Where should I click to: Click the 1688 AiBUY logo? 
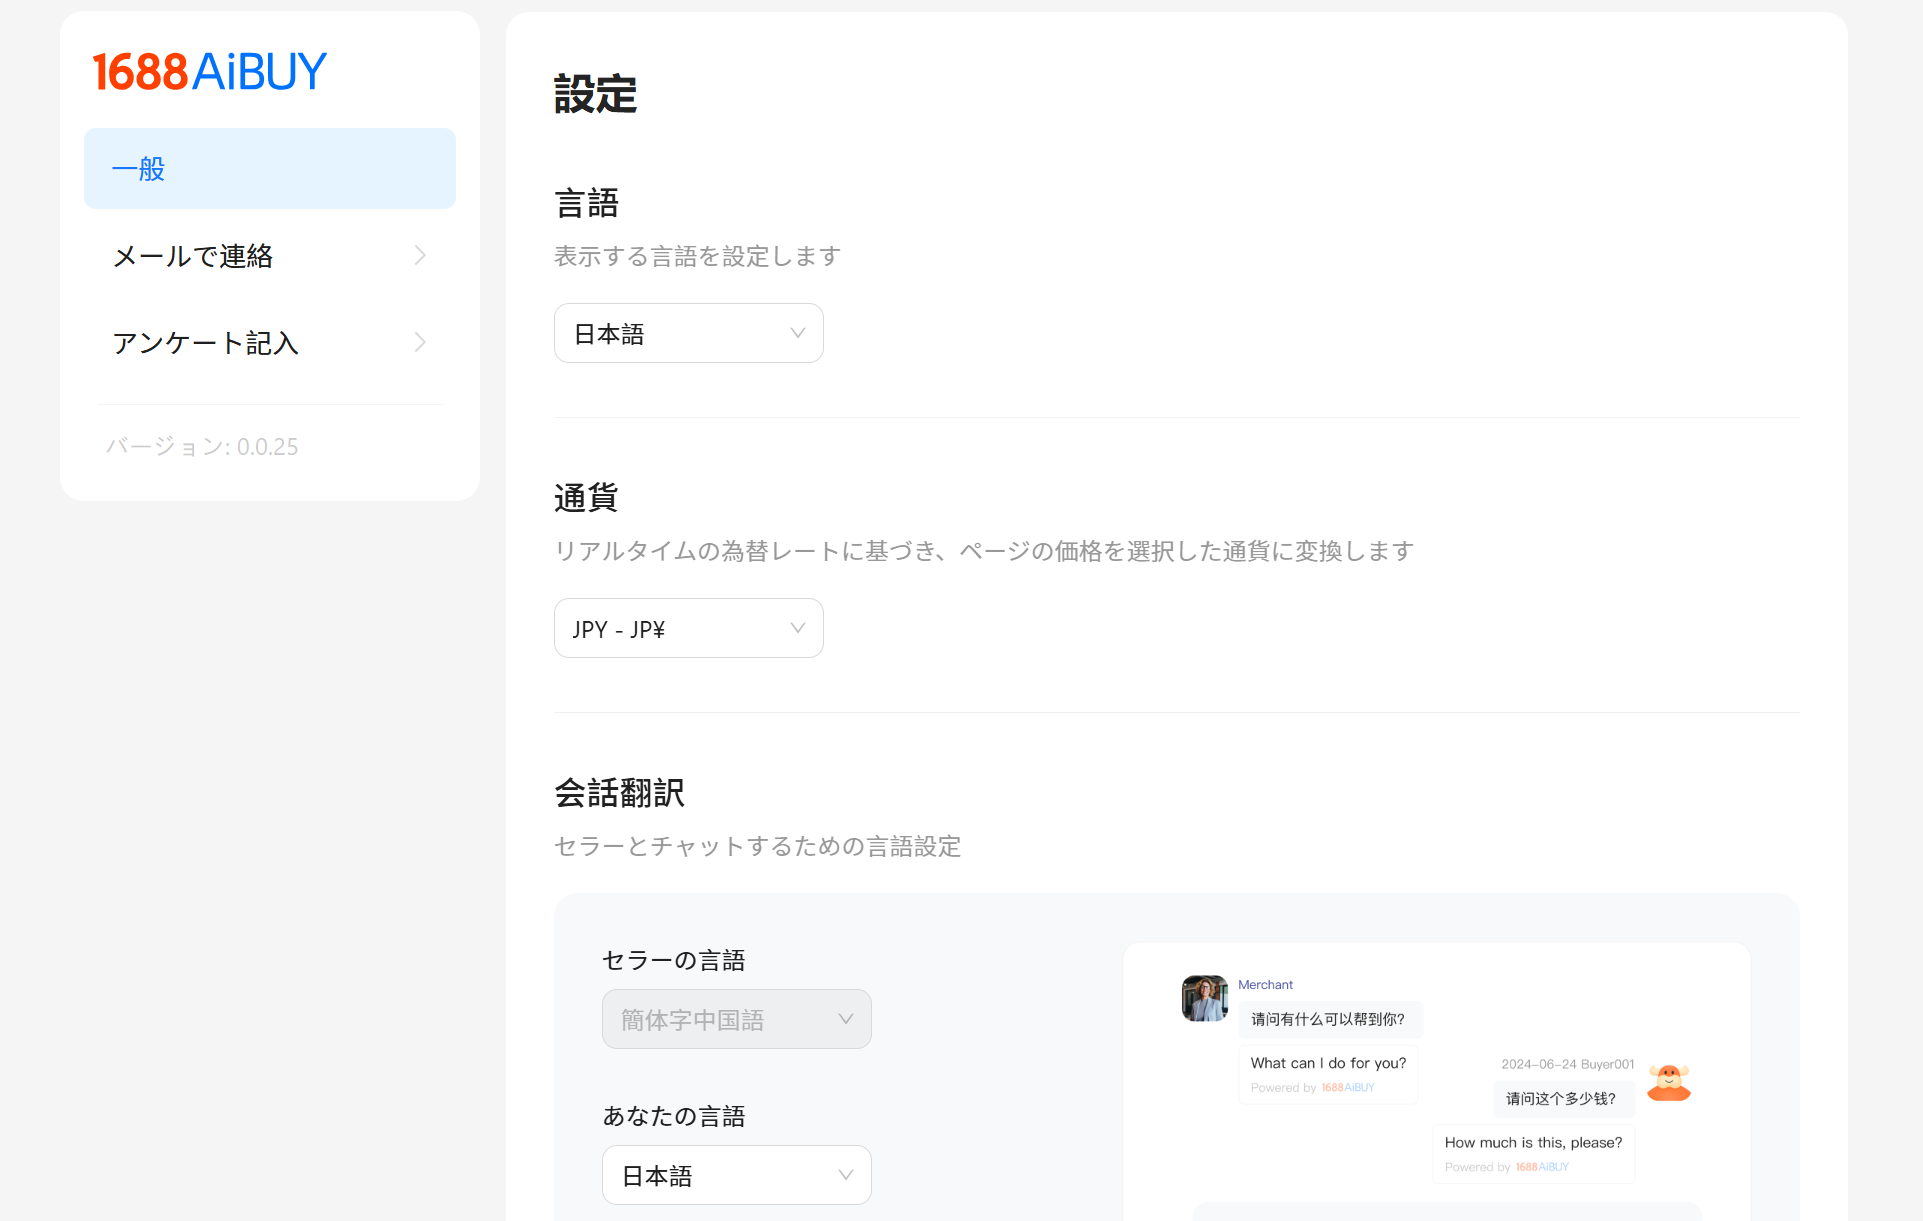(209, 72)
